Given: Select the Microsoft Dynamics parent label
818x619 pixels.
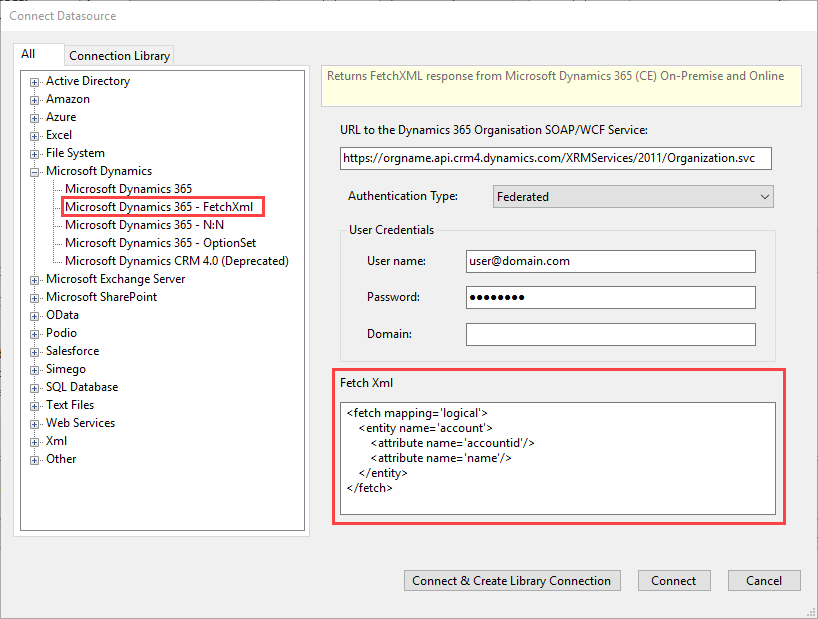Looking at the screenshot, I should tap(99, 171).
